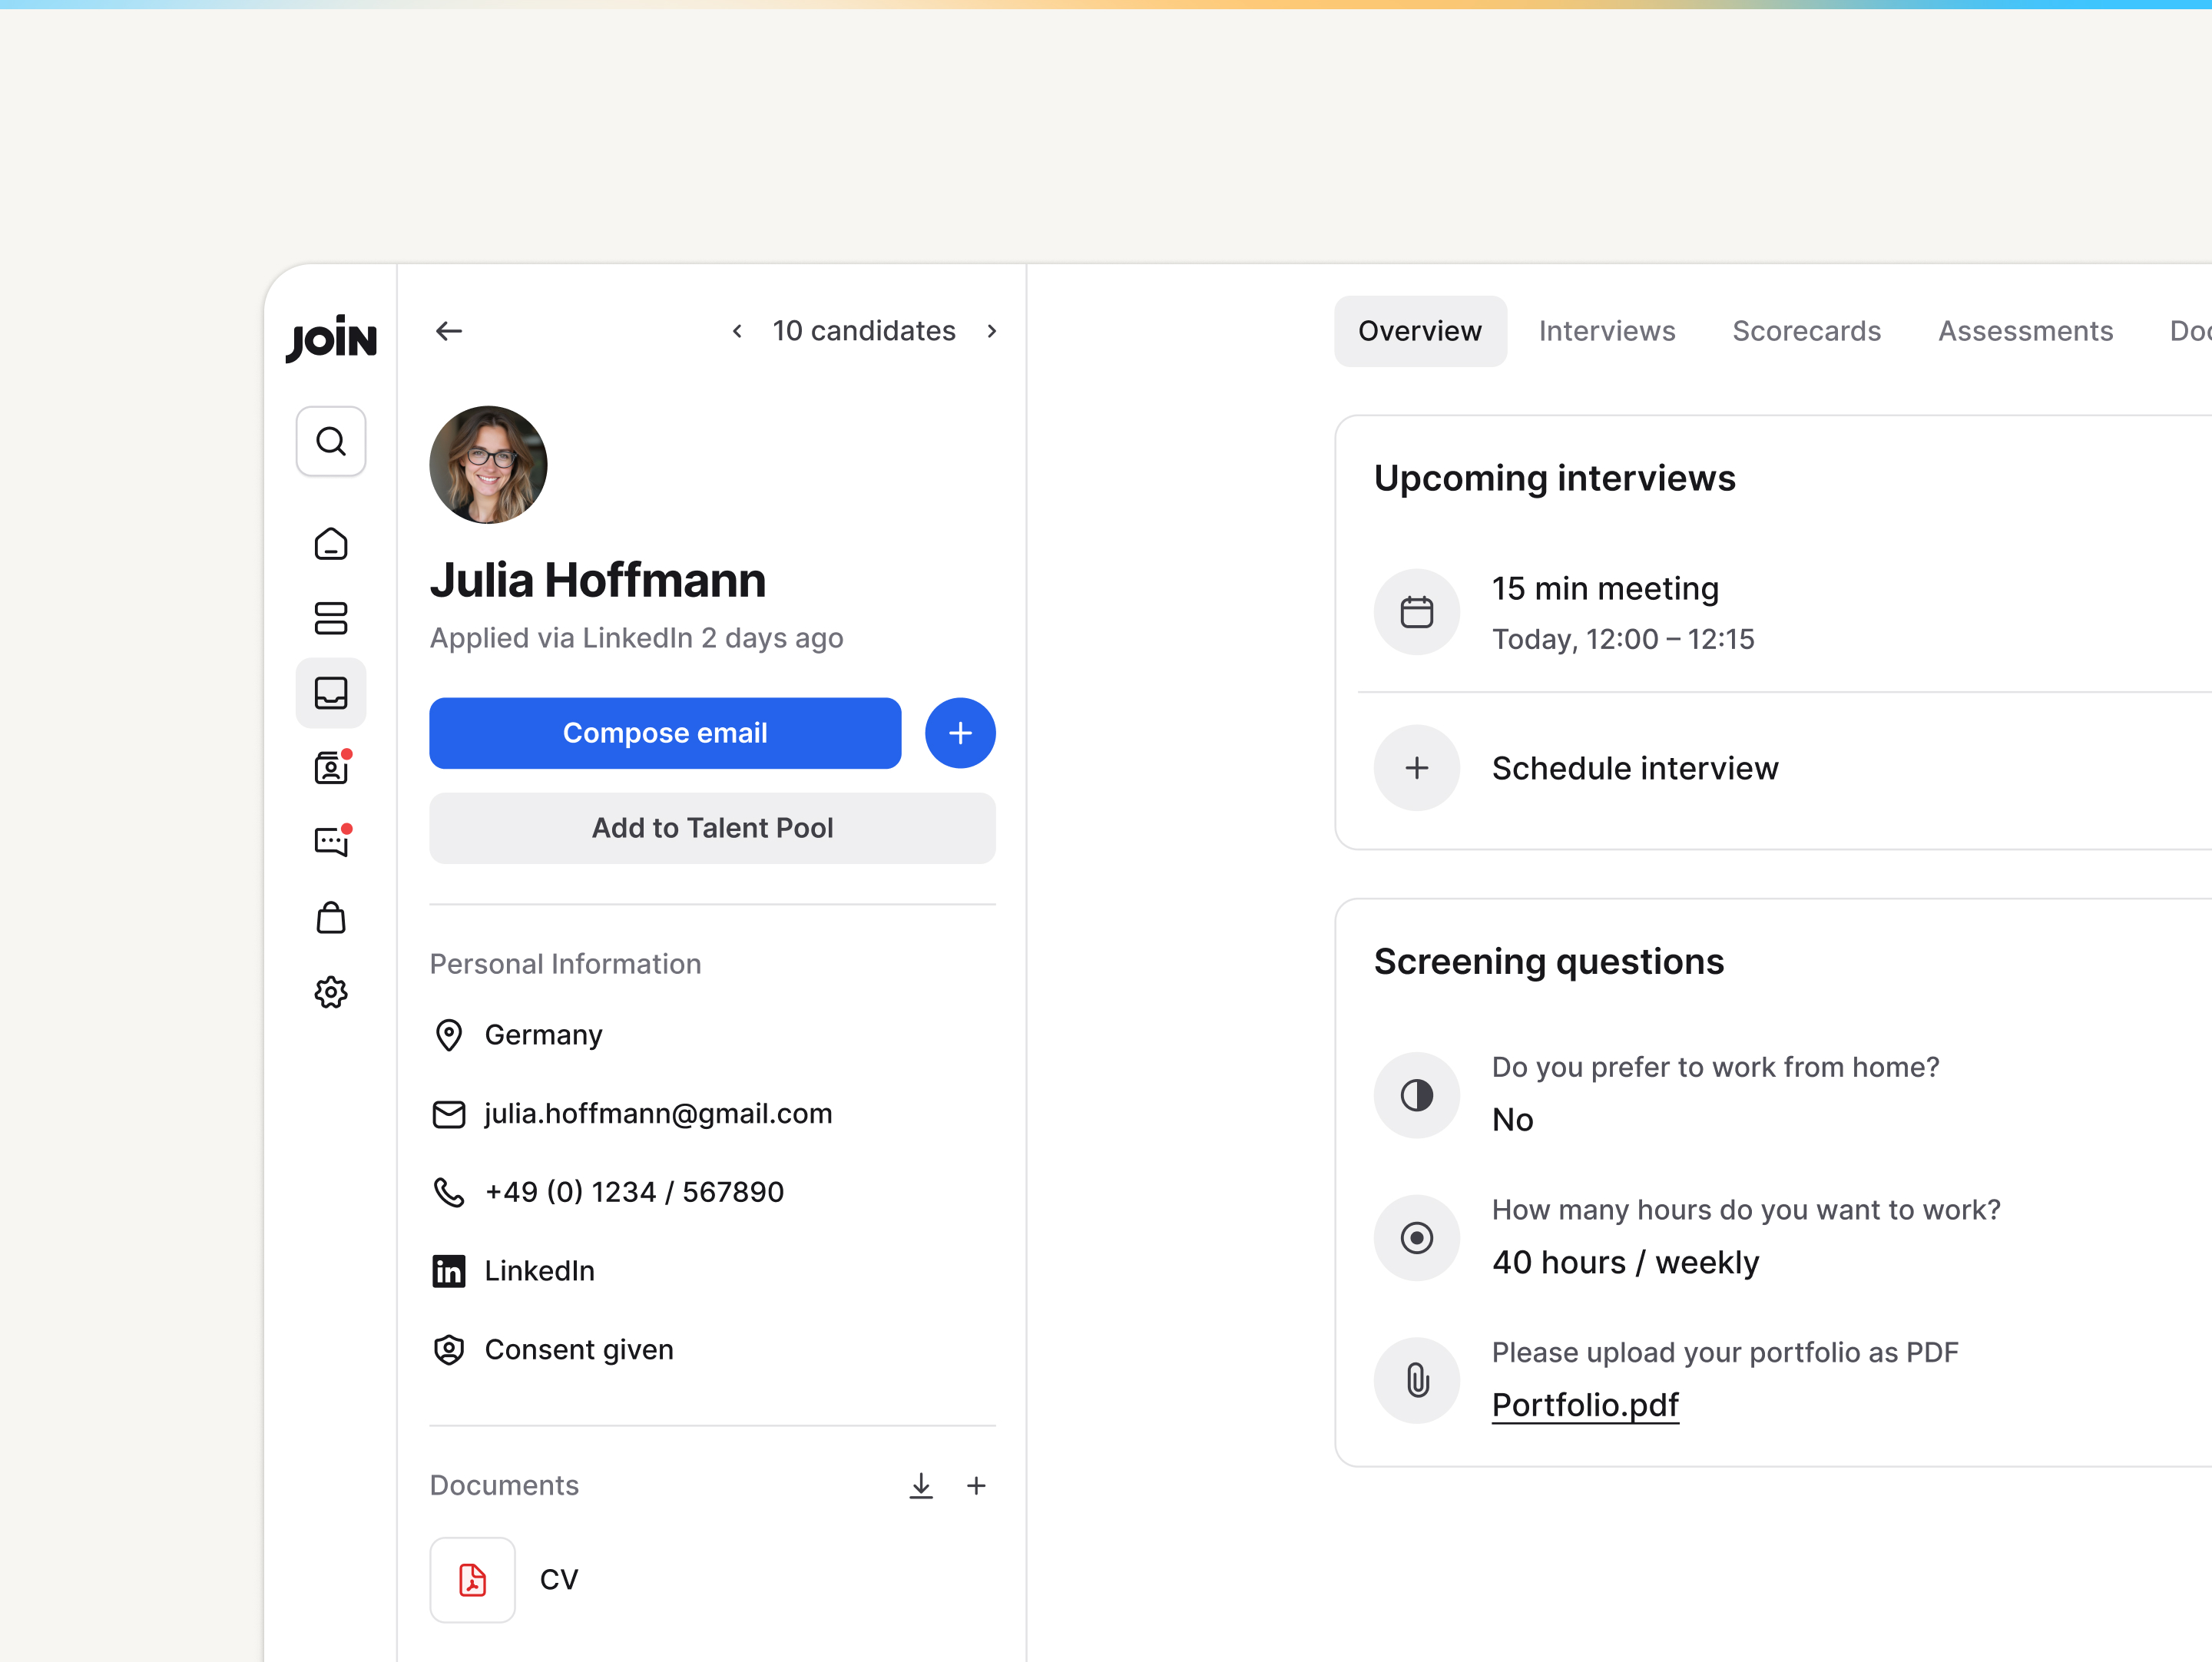Screen dimensions: 2212x1662
Task: Open candidates contact icon with notification
Action: (x=330, y=768)
